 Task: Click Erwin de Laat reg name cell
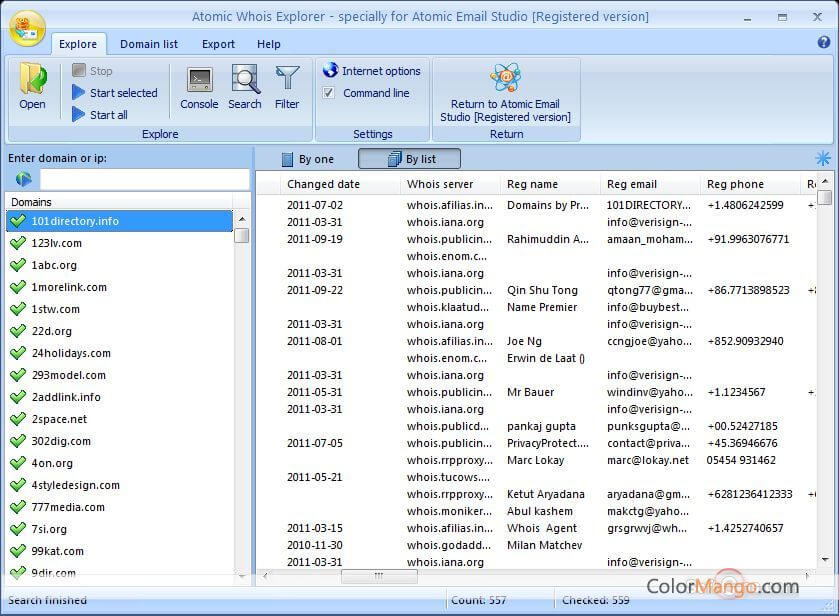click(546, 358)
